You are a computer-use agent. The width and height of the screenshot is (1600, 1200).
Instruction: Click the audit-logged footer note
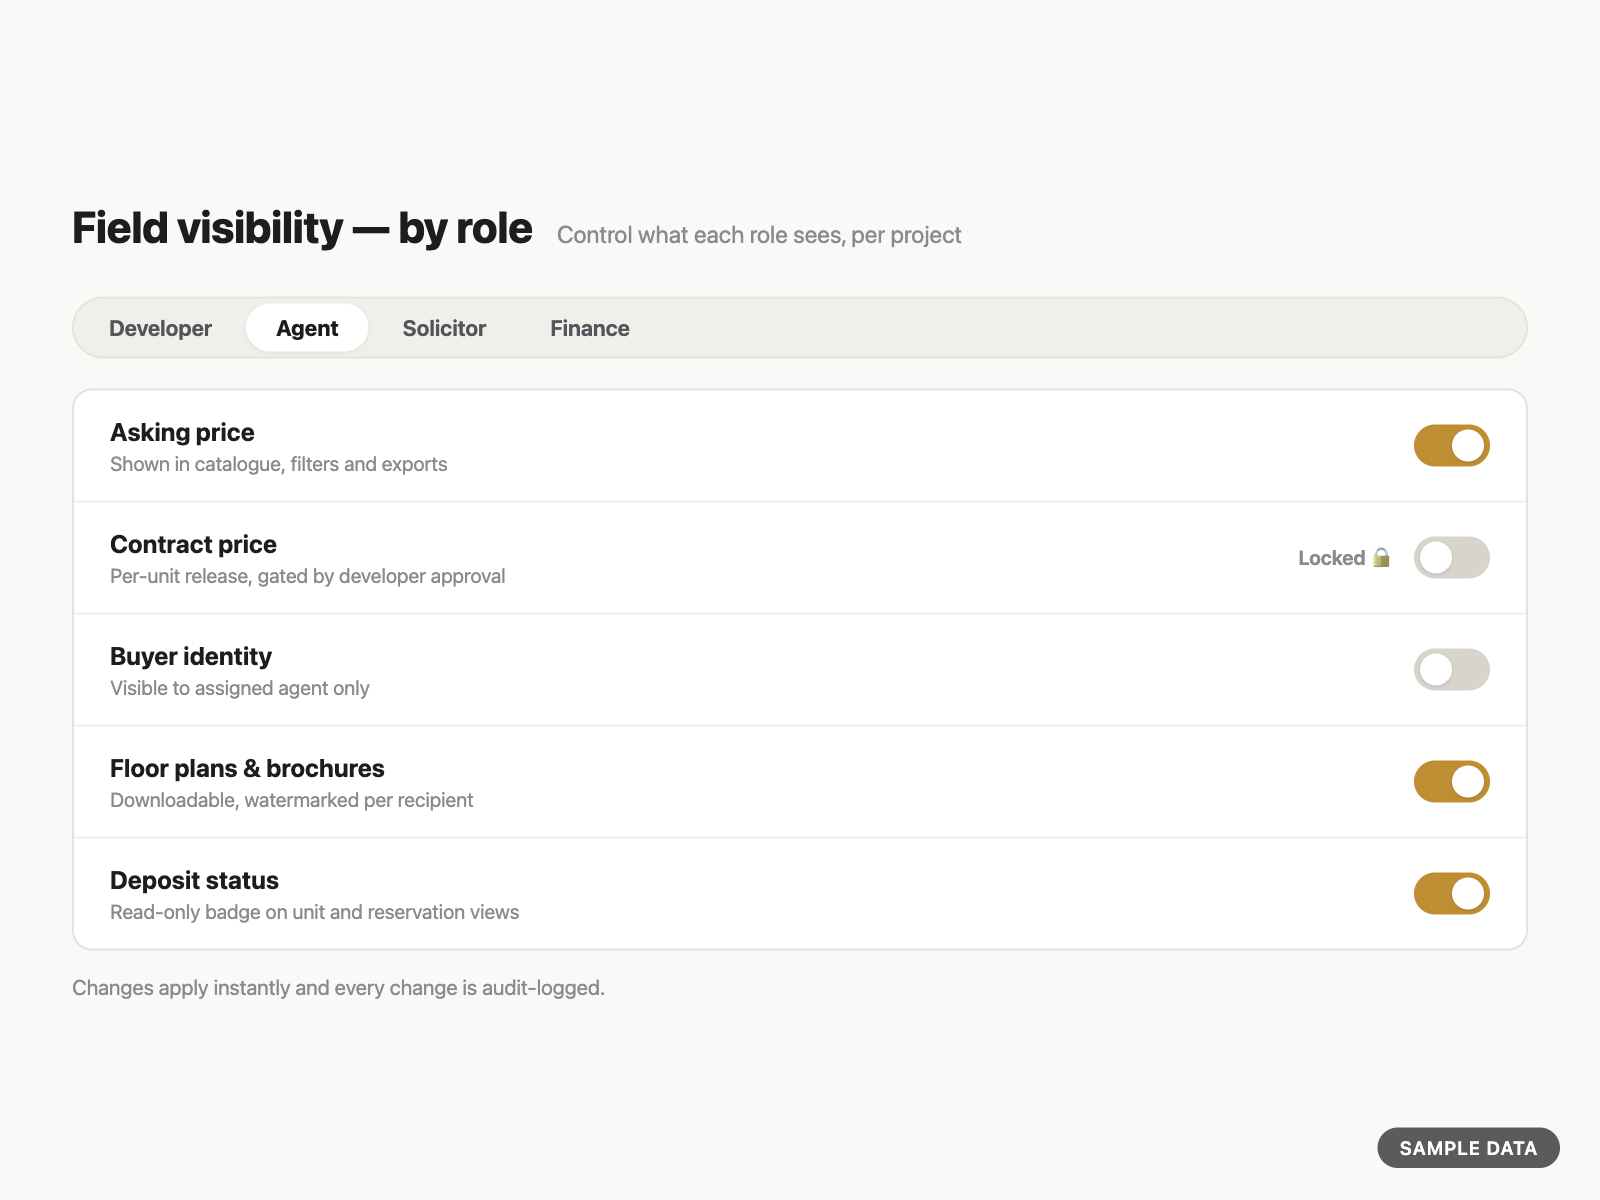coord(338,988)
